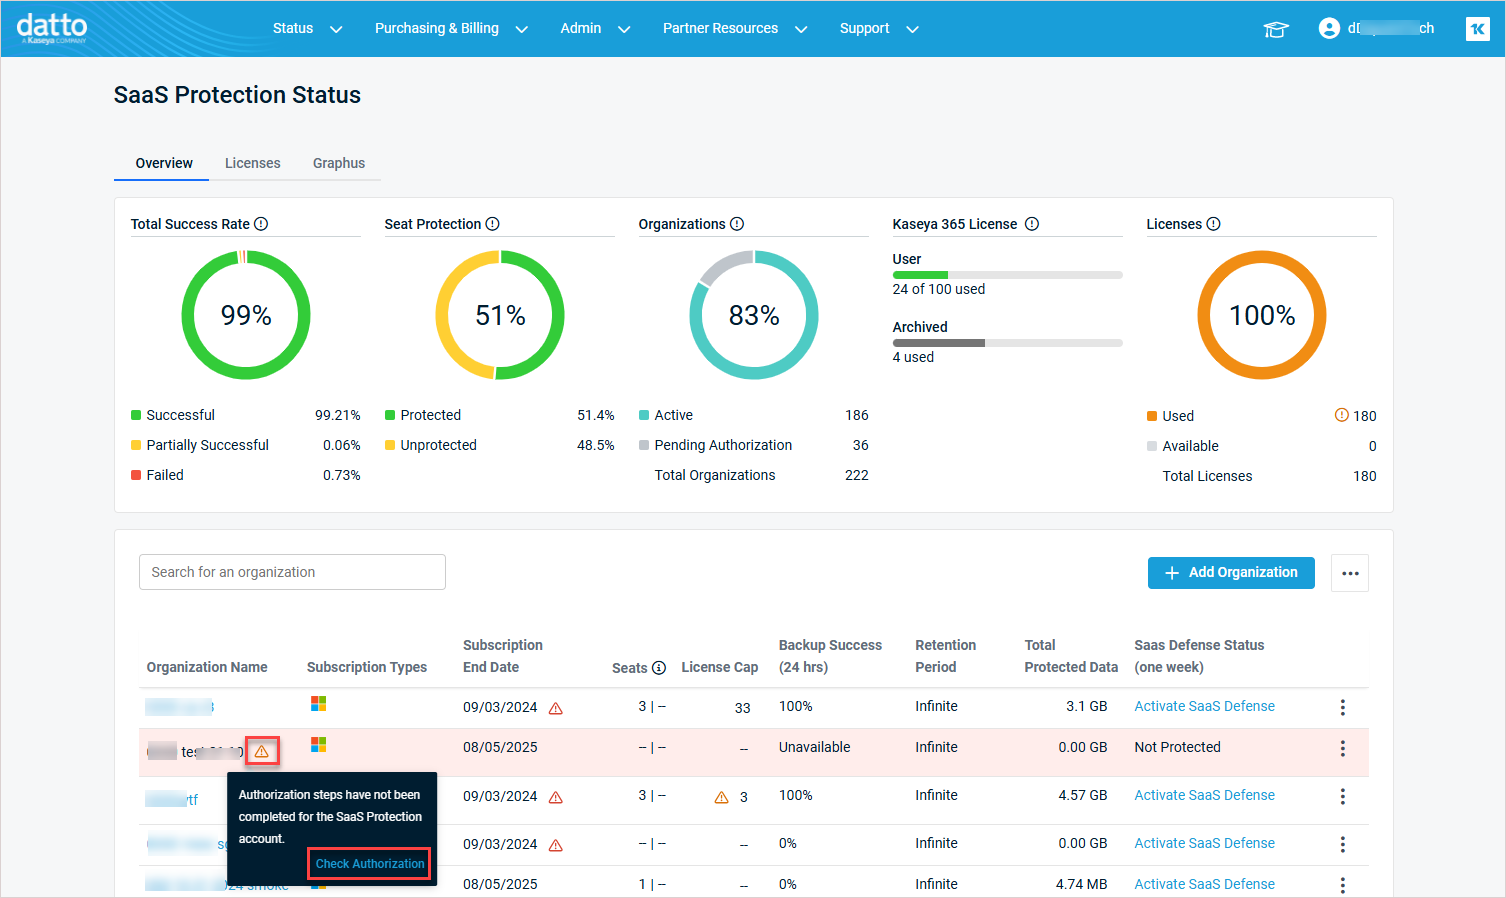1506x898 pixels.
Task: Click the 99% success rate donut chart
Action: point(246,315)
